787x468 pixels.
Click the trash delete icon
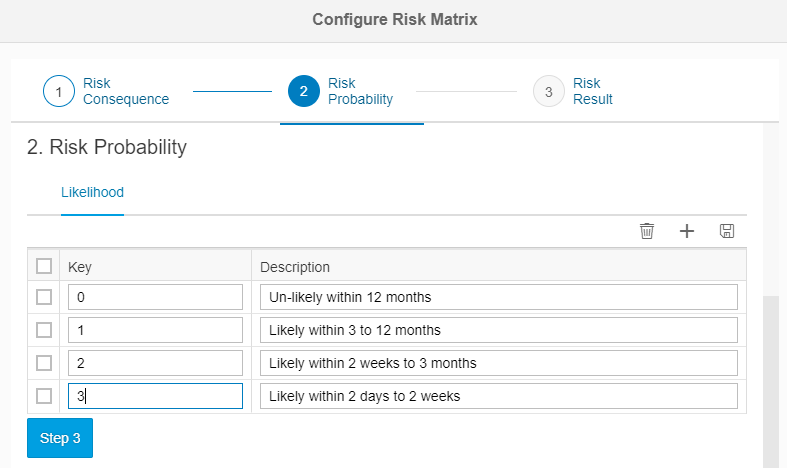tap(647, 231)
